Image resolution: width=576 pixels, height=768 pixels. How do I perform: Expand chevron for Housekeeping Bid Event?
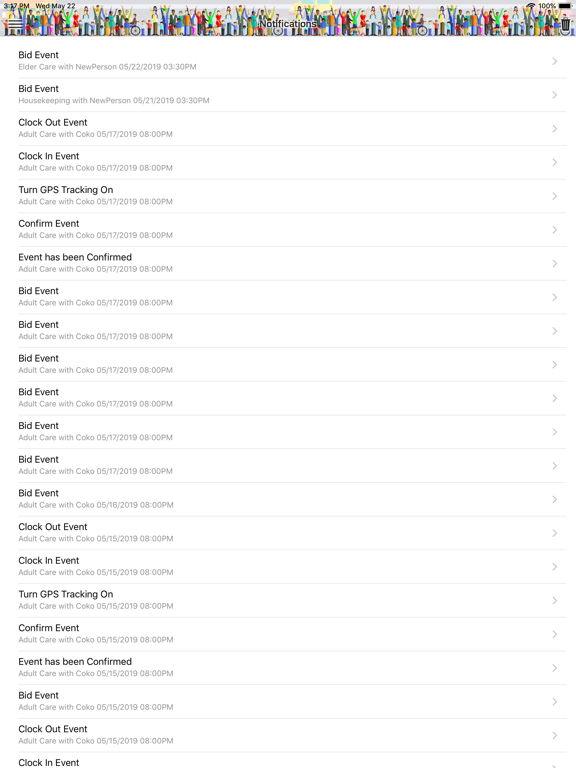pyautogui.click(x=554, y=95)
